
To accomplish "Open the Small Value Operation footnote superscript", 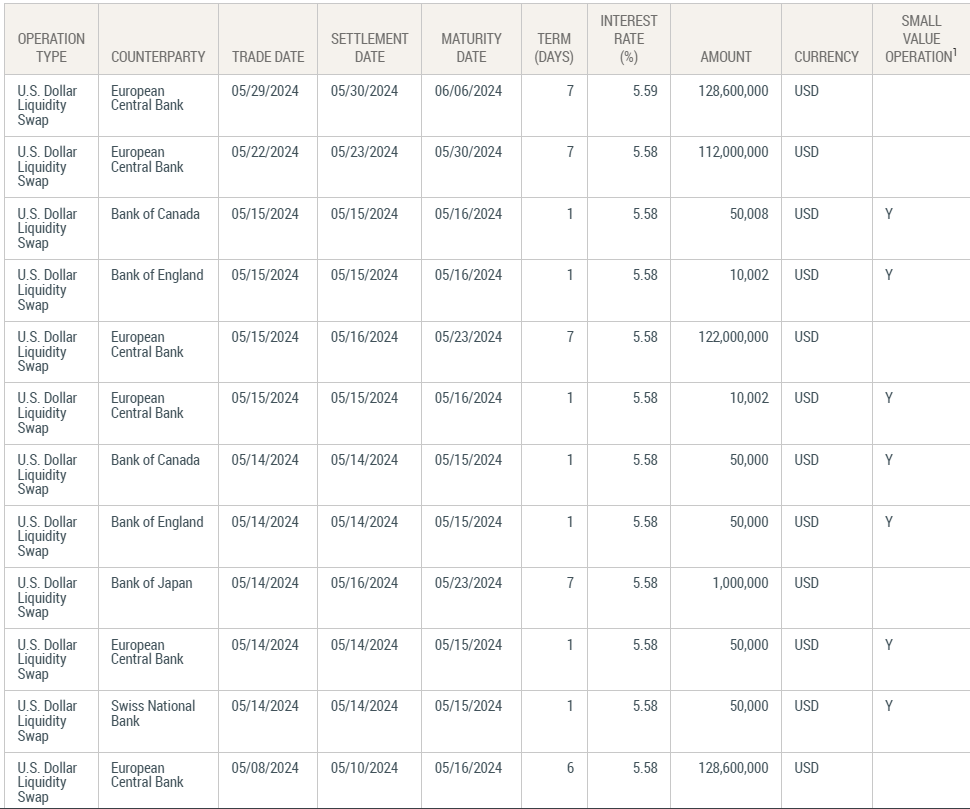I will pyautogui.click(x=955, y=52).
